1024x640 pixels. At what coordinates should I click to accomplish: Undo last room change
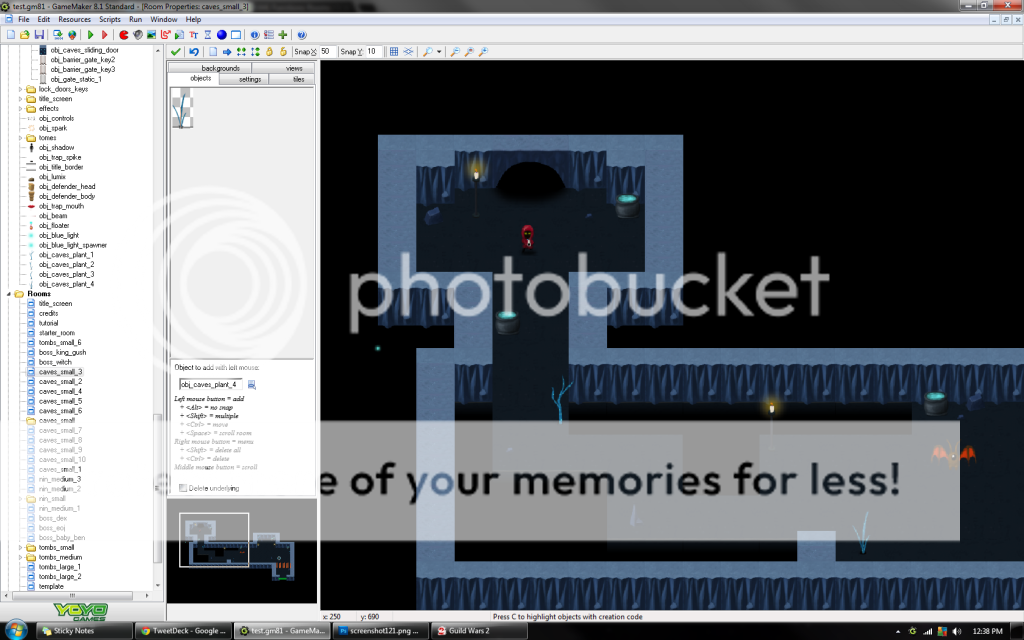point(194,51)
